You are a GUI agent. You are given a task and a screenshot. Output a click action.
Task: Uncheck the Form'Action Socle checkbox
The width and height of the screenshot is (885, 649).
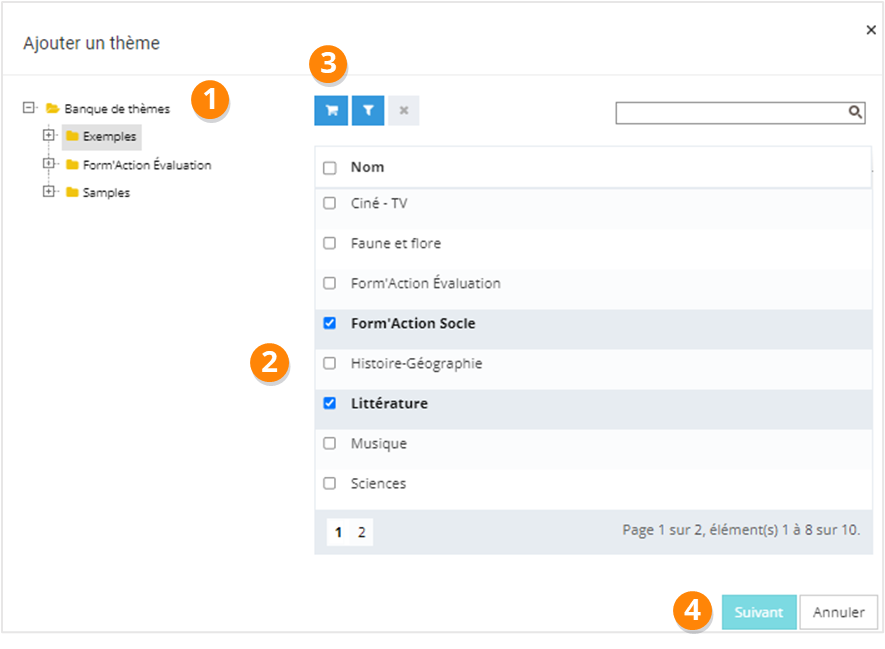330,324
